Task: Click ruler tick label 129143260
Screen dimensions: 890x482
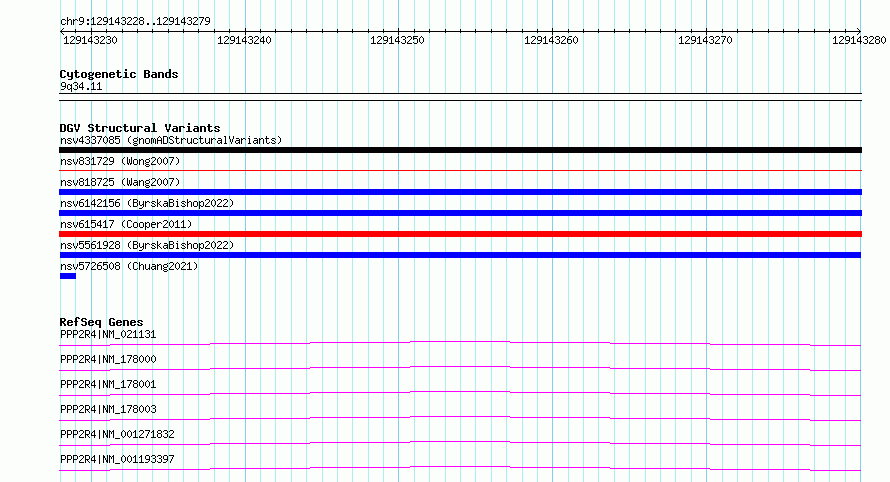Action: (x=551, y=40)
